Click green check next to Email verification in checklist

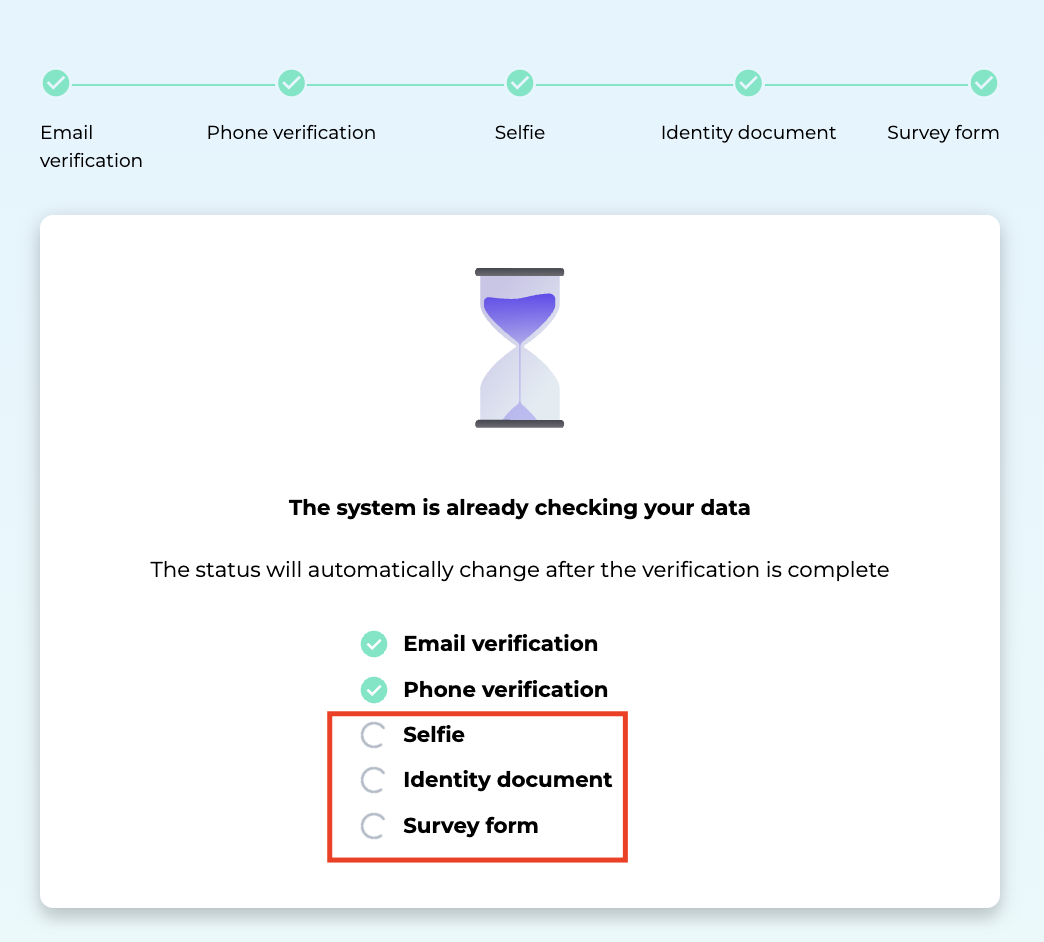coord(374,644)
